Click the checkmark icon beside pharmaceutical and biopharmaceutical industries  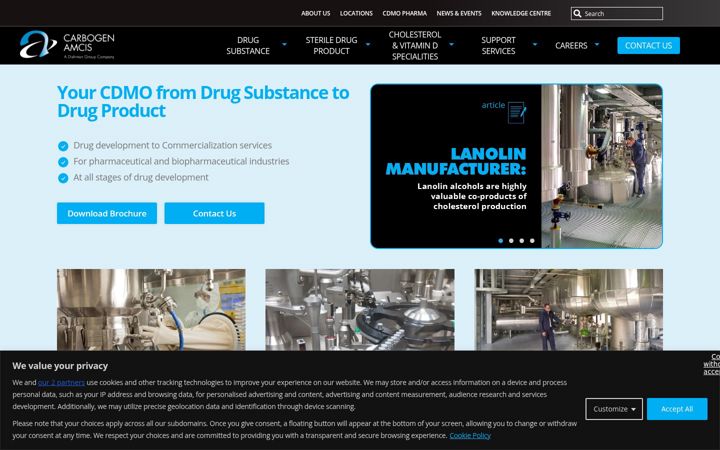coord(63,162)
